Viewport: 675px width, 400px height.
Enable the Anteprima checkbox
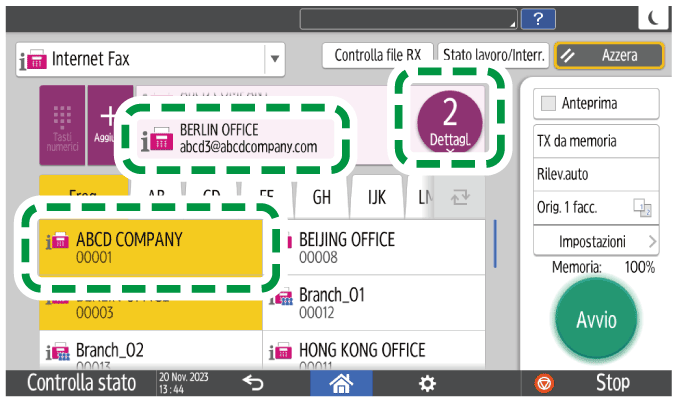click(548, 103)
